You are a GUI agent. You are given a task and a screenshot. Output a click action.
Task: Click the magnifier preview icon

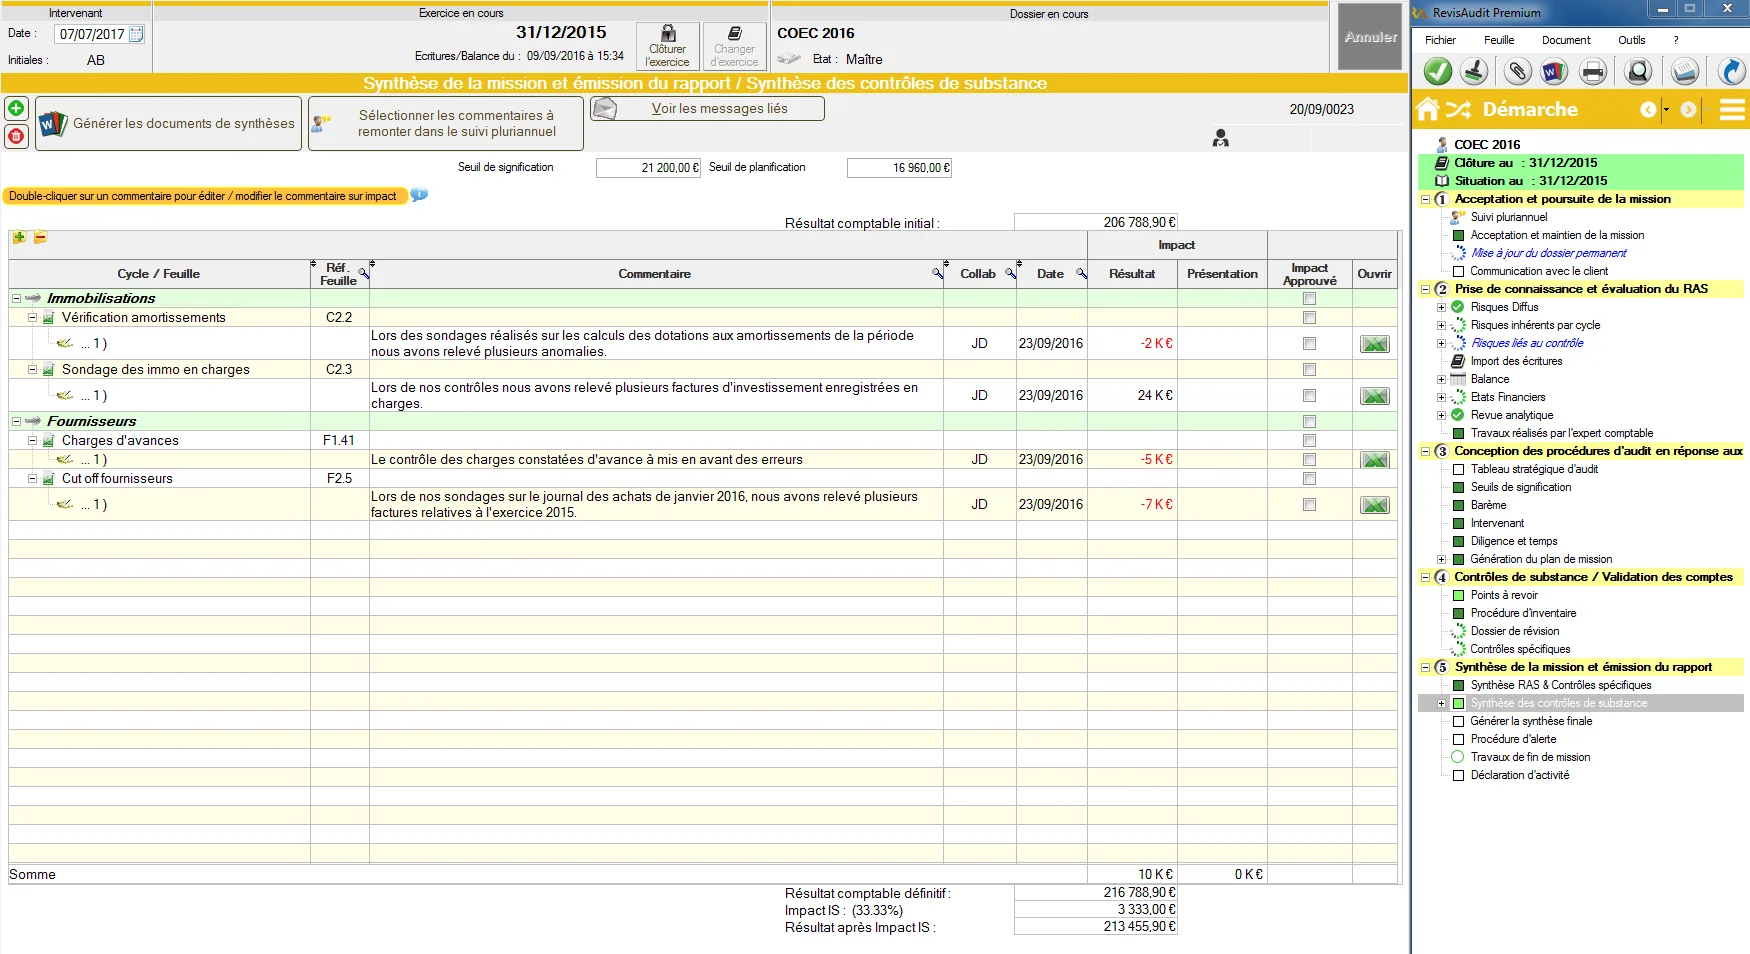click(x=1638, y=71)
